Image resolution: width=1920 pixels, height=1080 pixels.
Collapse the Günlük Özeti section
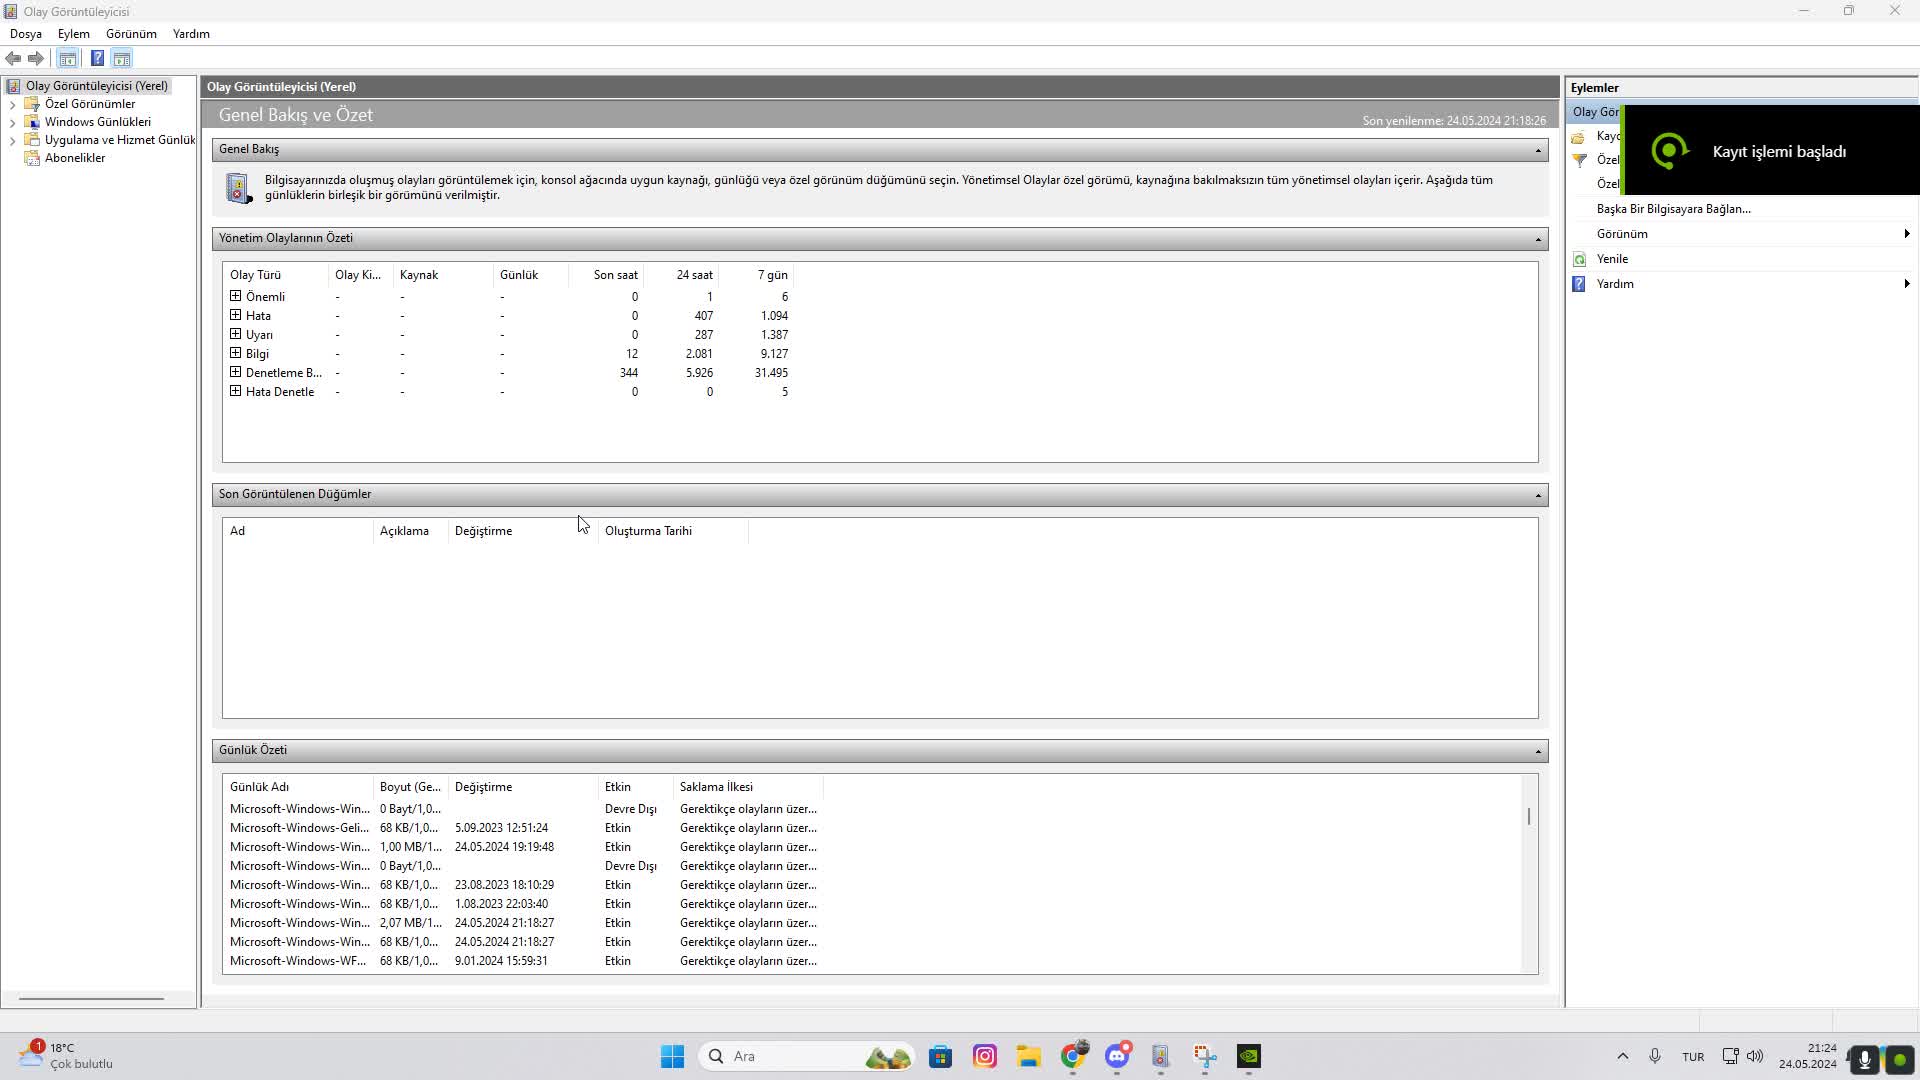click(1538, 751)
